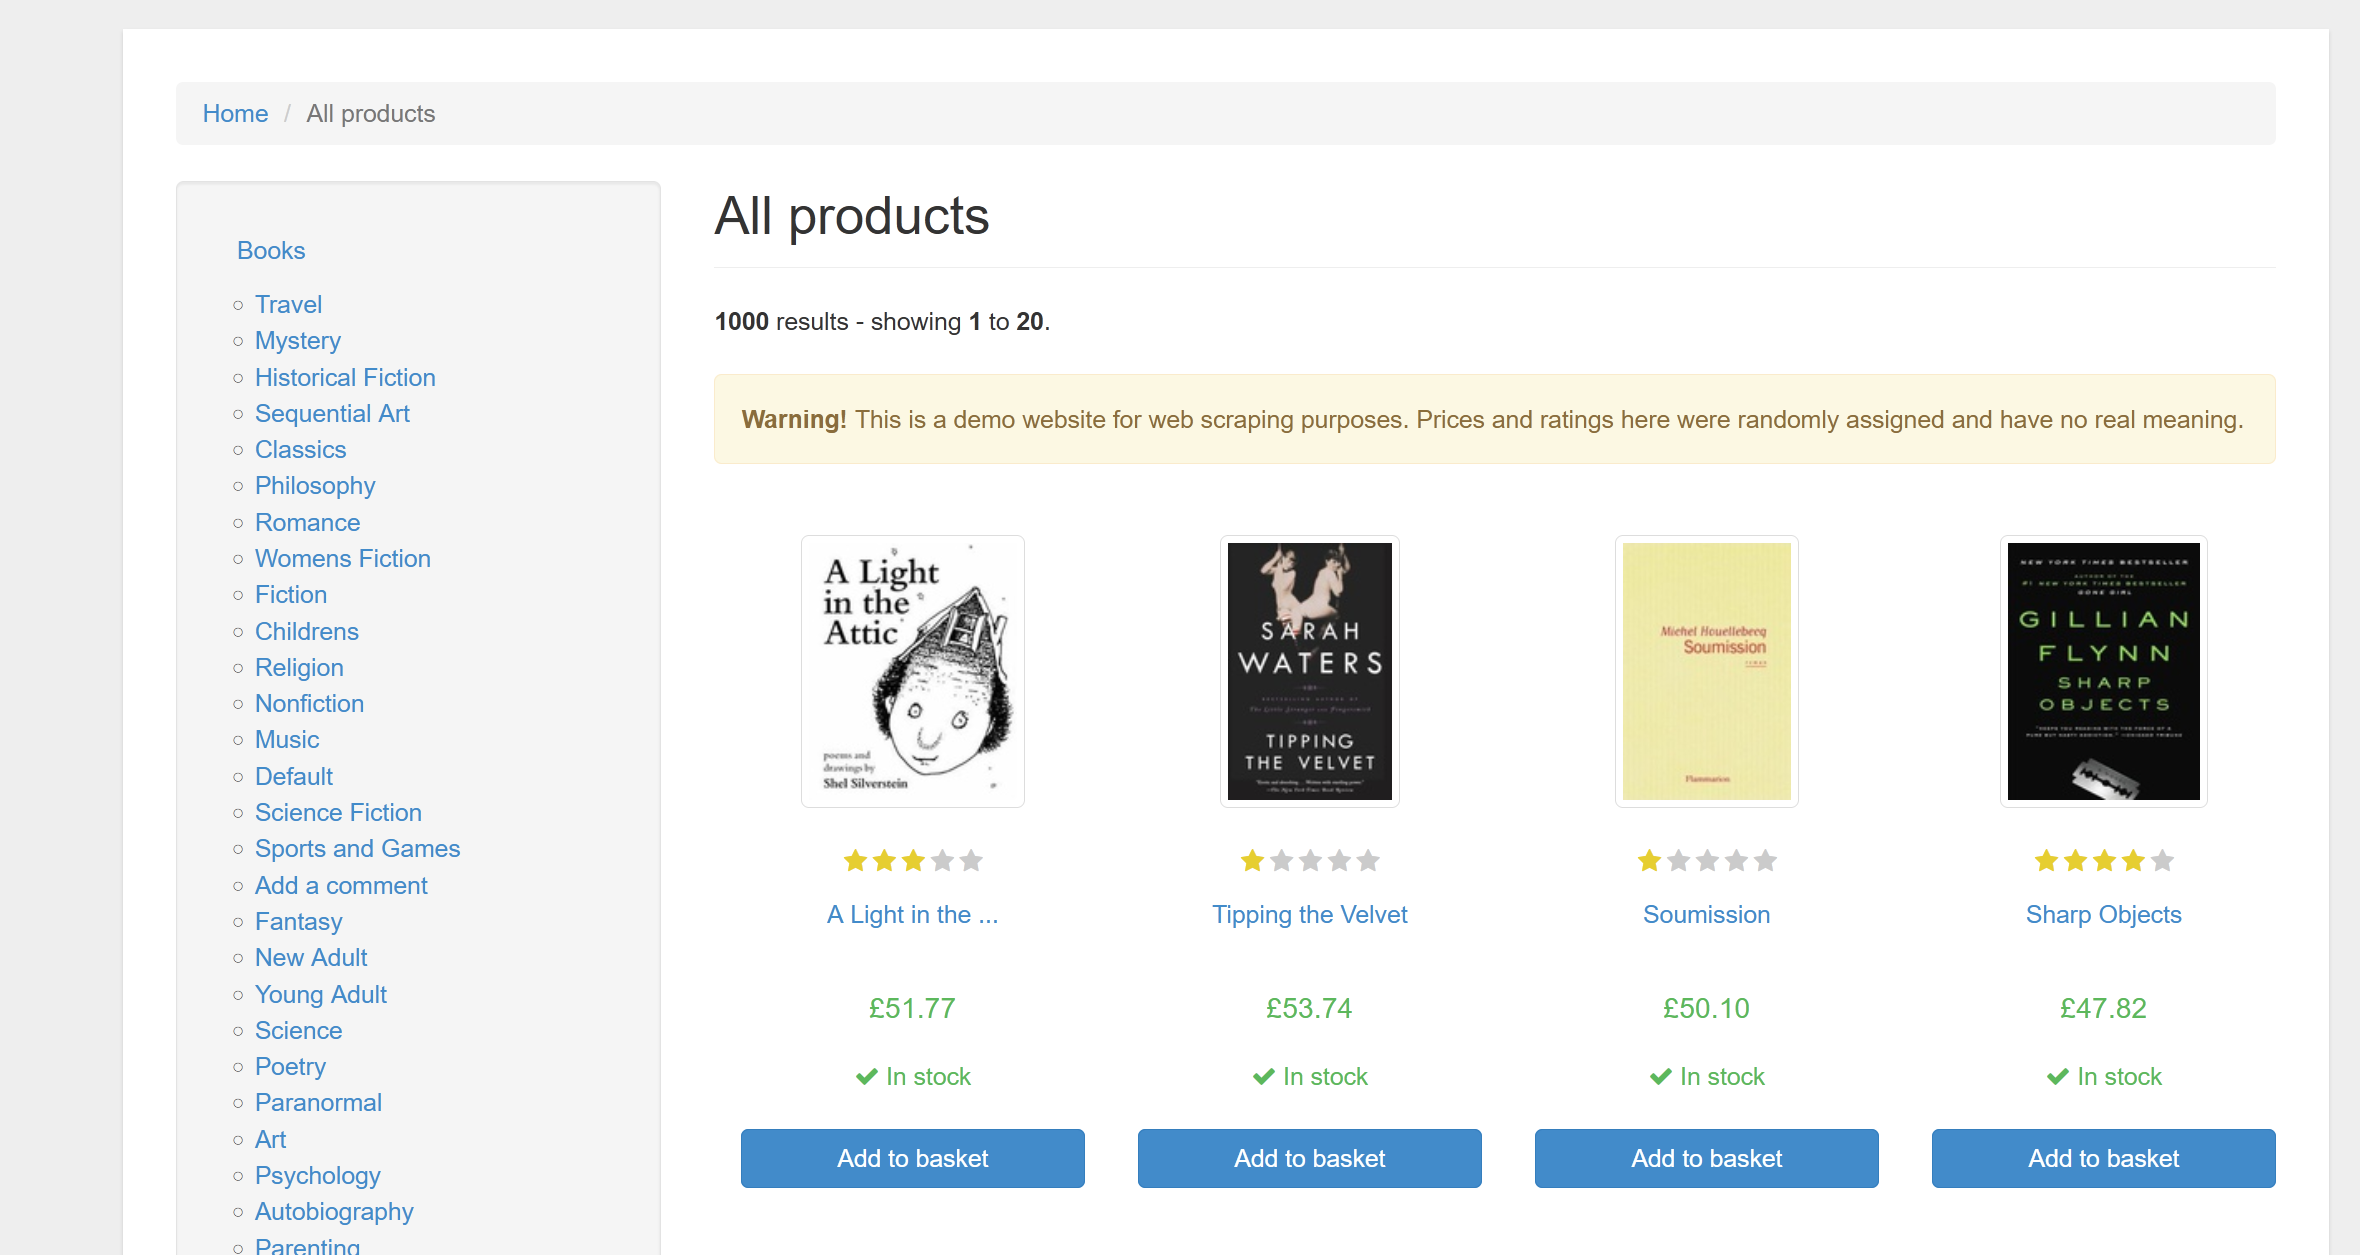
Task: Go to Home in the breadcrumb
Action: coord(235,114)
